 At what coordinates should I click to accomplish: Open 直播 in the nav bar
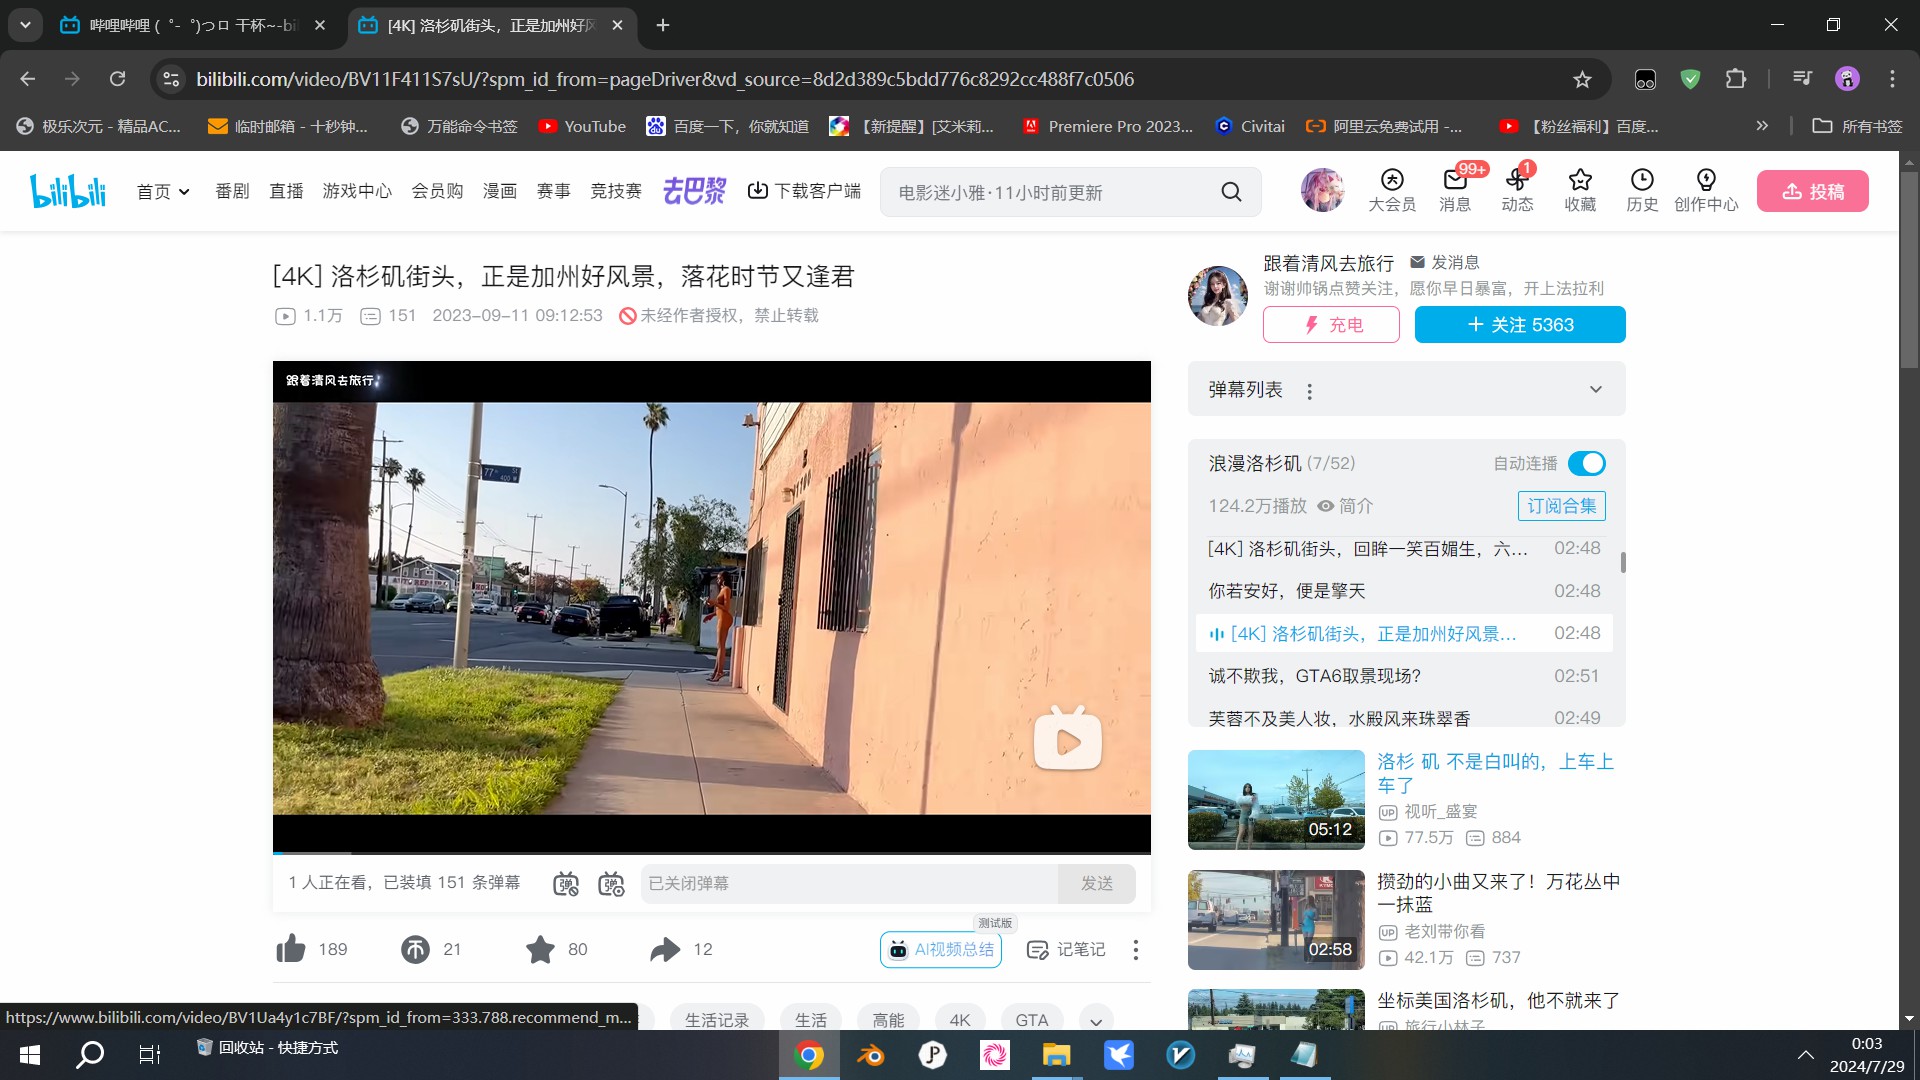click(286, 191)
